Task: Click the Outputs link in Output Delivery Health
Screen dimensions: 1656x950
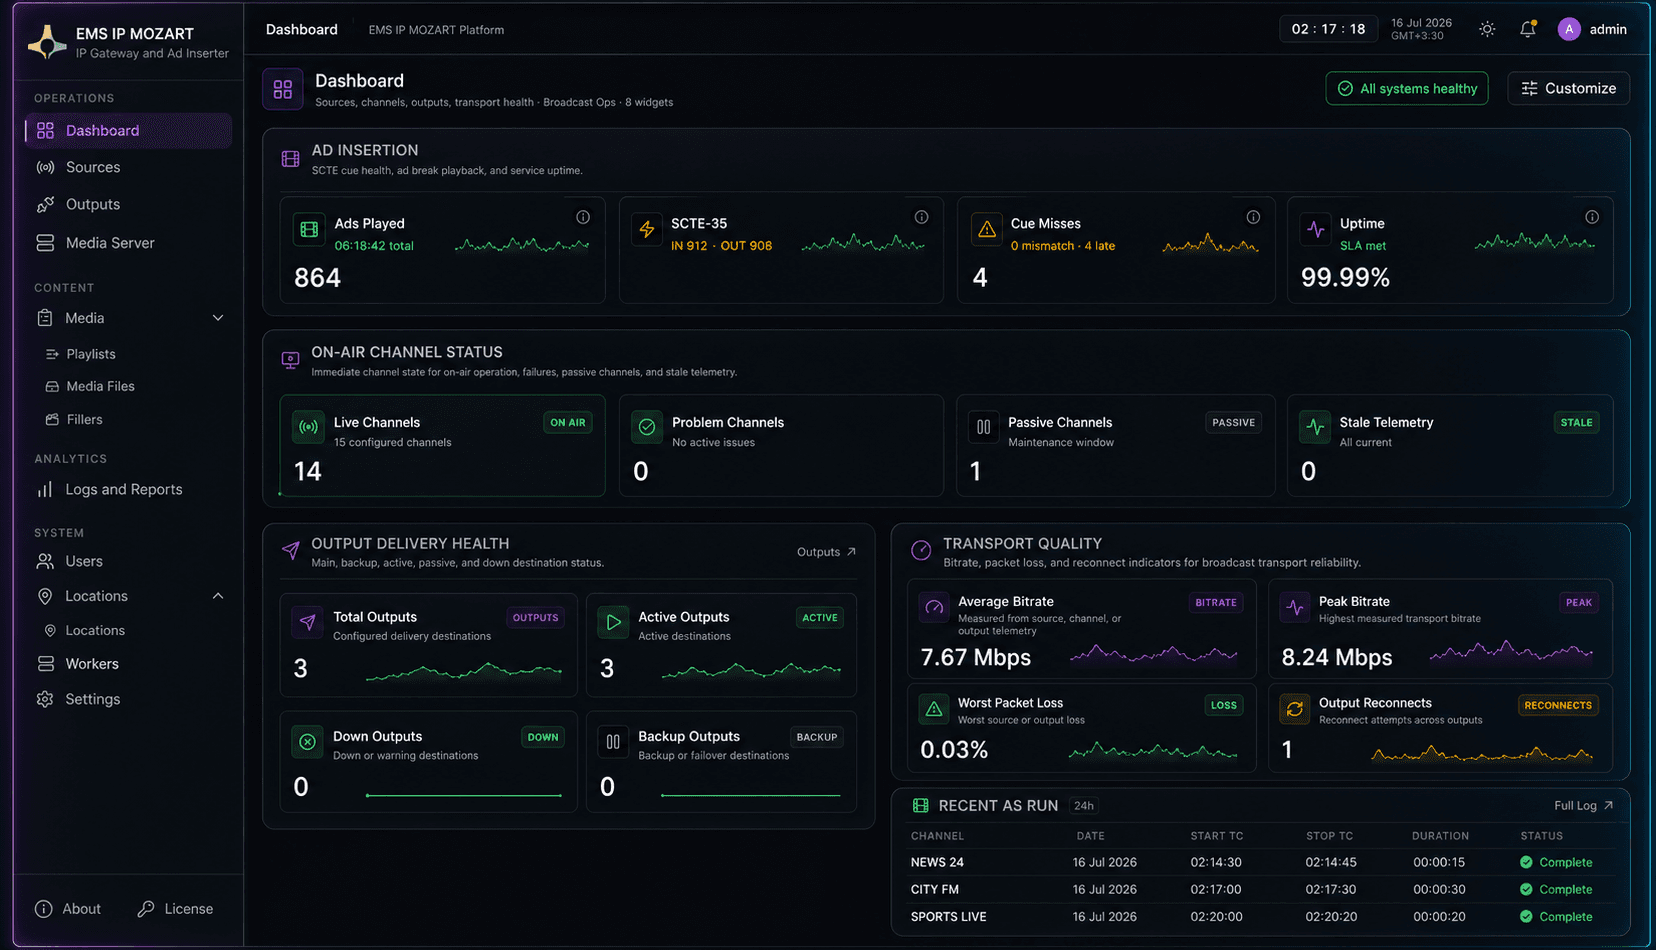Action: [826, 552]
